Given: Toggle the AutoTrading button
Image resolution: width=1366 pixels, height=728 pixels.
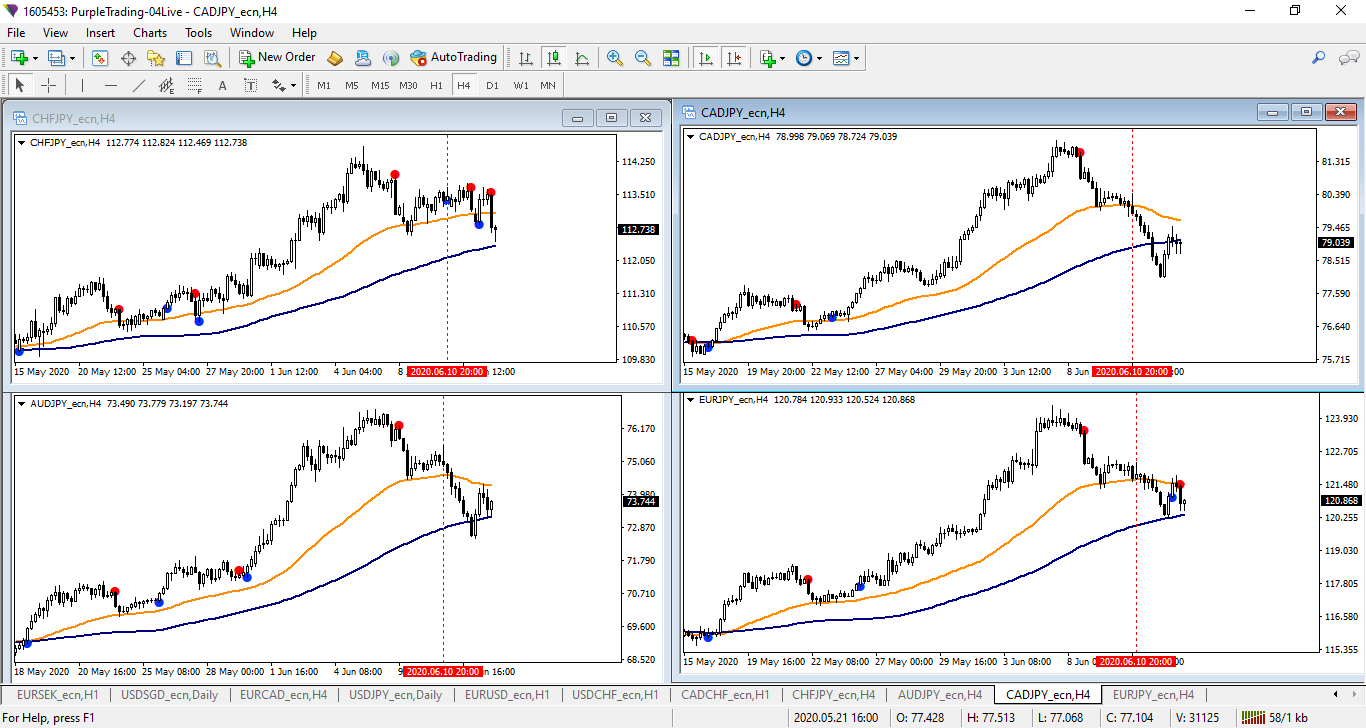Looking at the screenshot, I should (453, 58).
